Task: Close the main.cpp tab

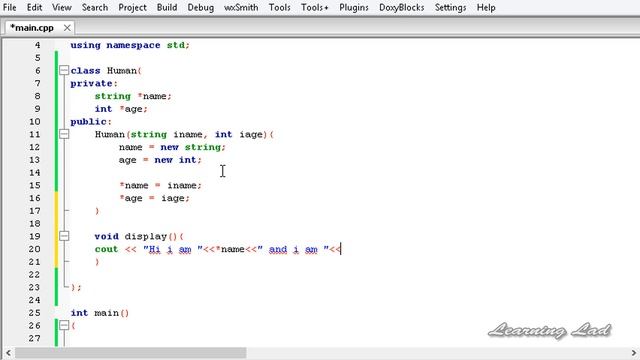Action: [x=67, y=28]
